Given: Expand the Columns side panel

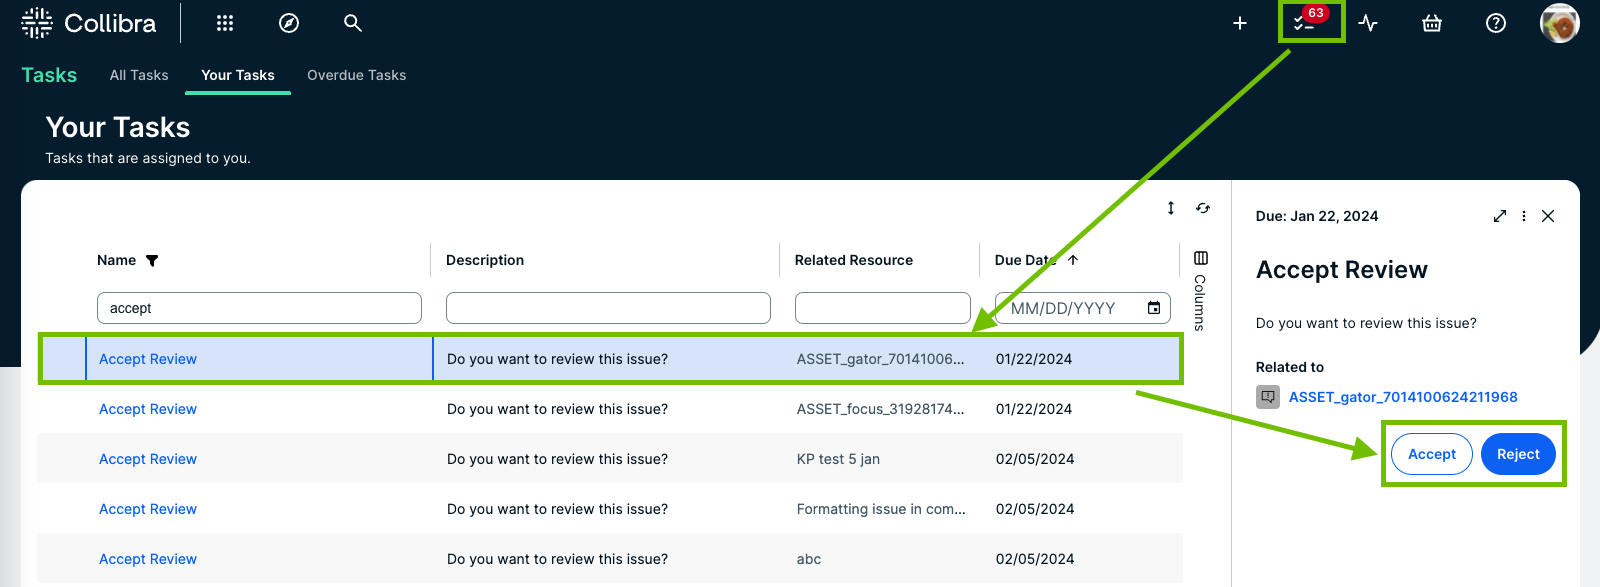Looking at the screenshot, I should tap(1201, 290).
